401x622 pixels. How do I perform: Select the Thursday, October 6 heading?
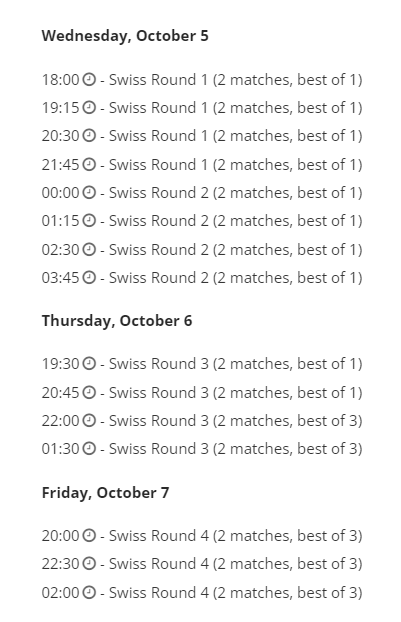tap(117, 321)
